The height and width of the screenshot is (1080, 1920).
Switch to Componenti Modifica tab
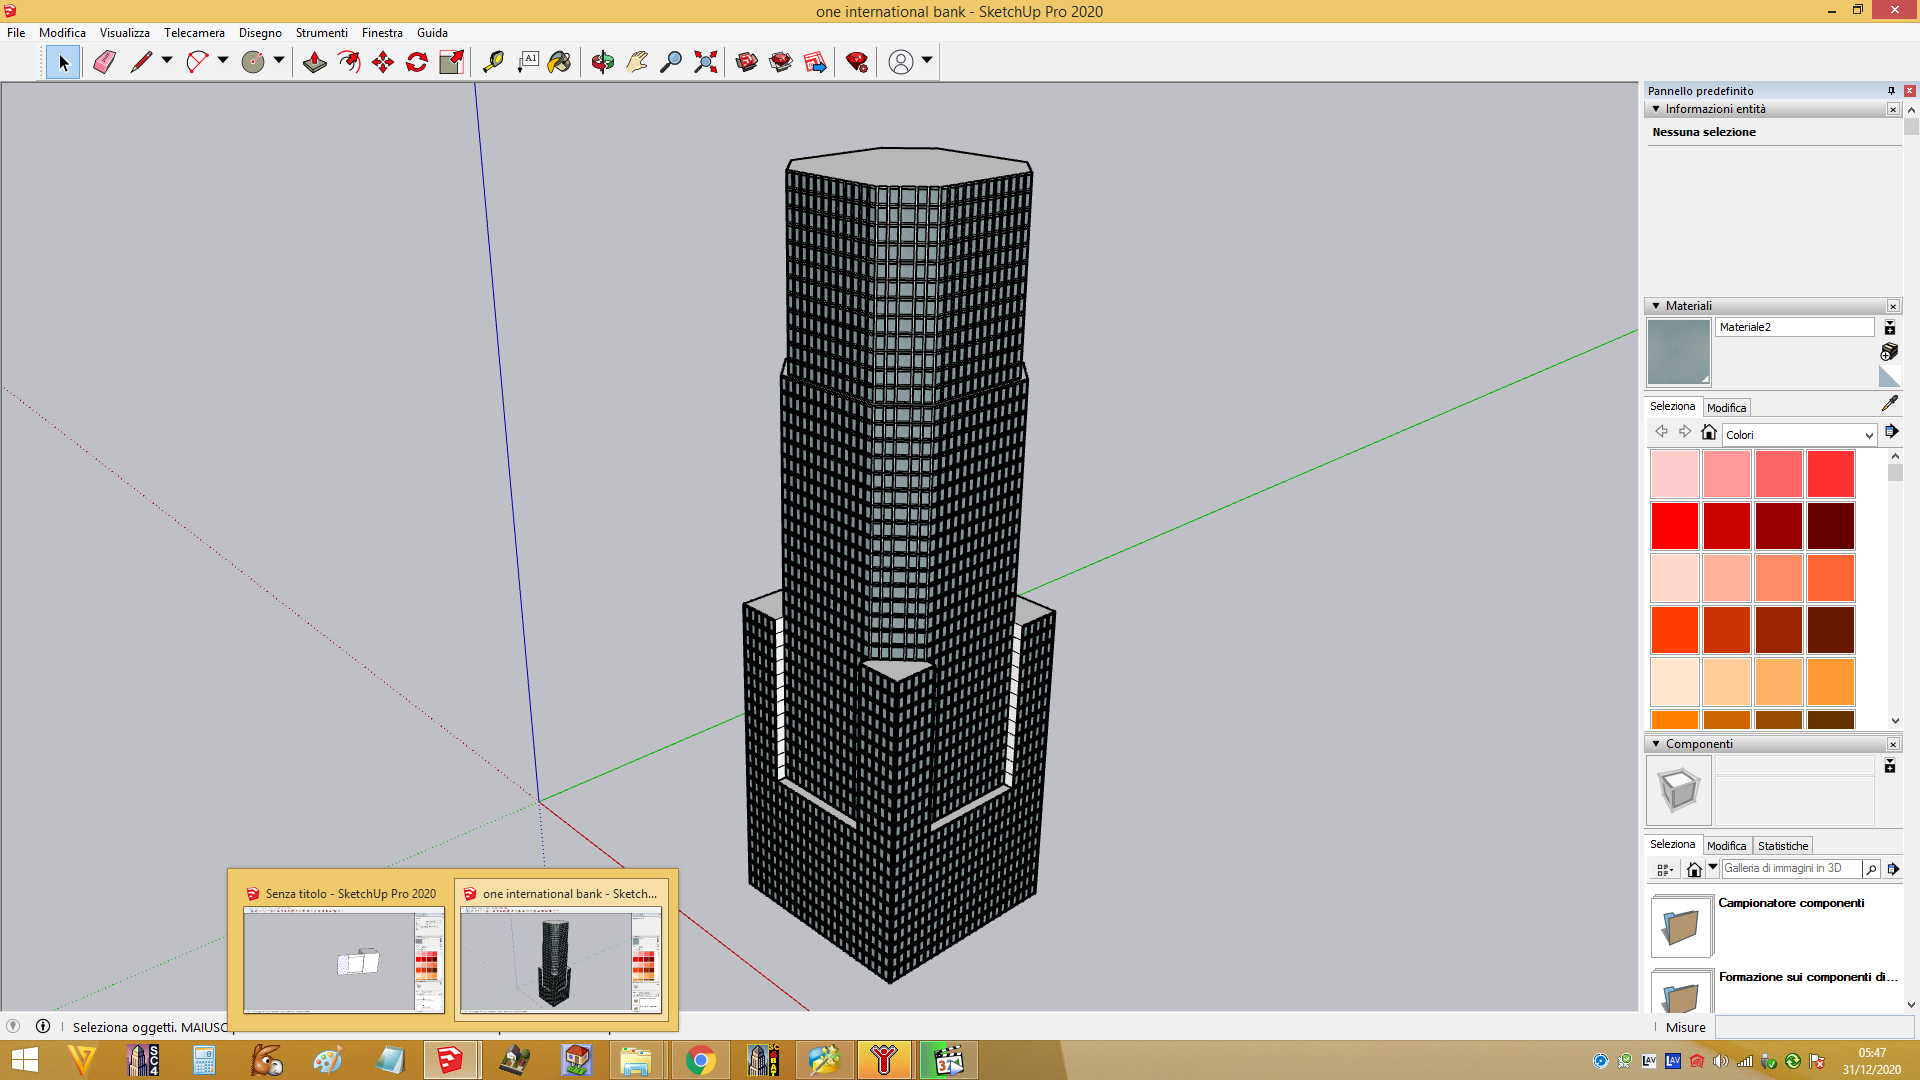pos(1726,846)
